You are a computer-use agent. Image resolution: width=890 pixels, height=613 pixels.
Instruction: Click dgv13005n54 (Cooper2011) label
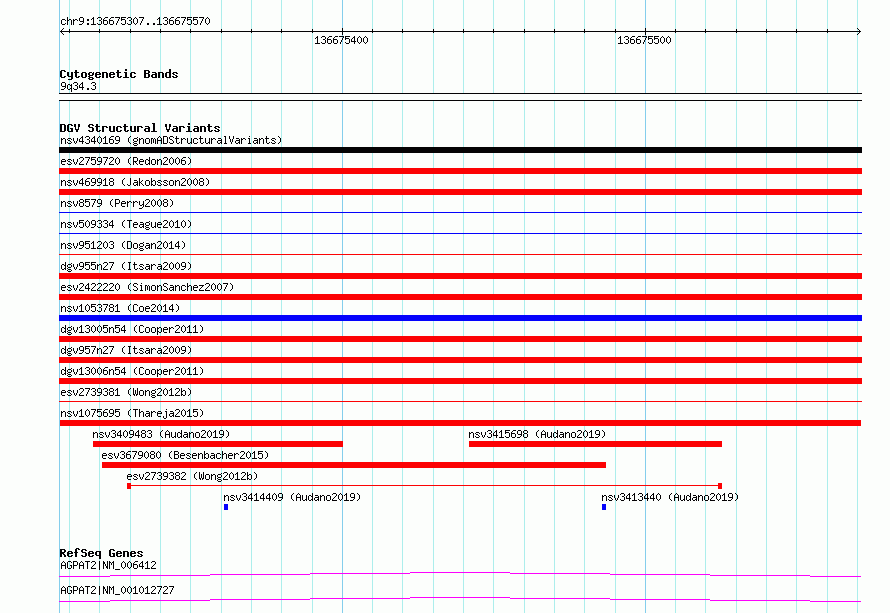(x=132, y=329)
